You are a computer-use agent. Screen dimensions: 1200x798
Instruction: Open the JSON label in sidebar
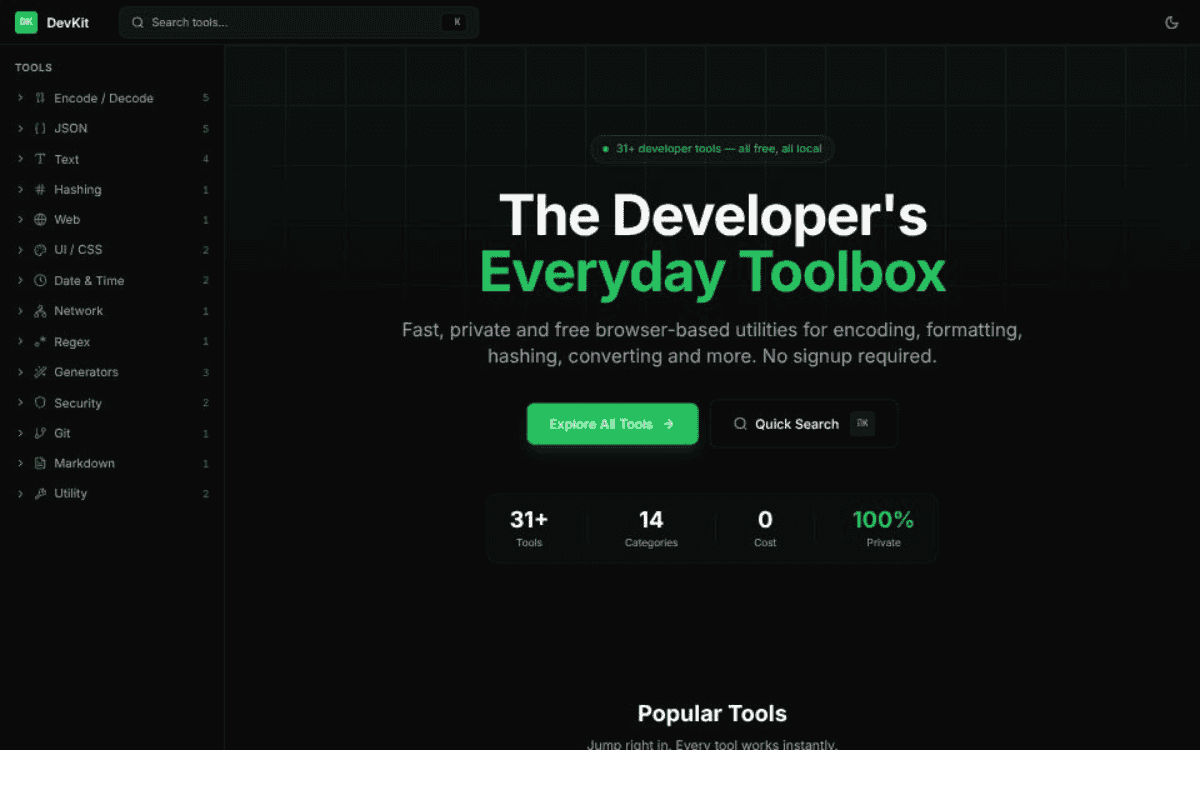pyautogui.click(x=71, y=128)
